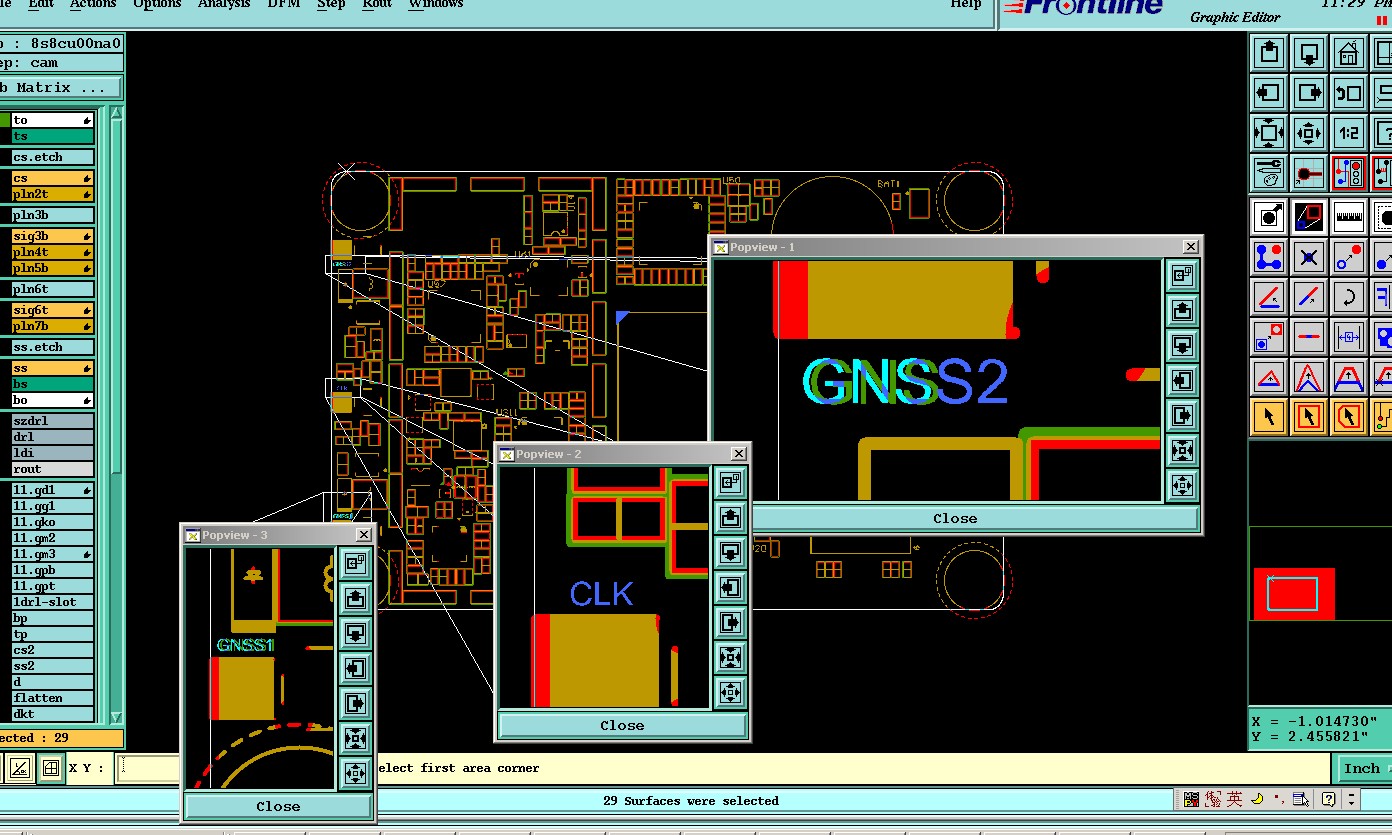
Task: Select the rotate curved arrow tool
Action: (x=1349, y=297)
